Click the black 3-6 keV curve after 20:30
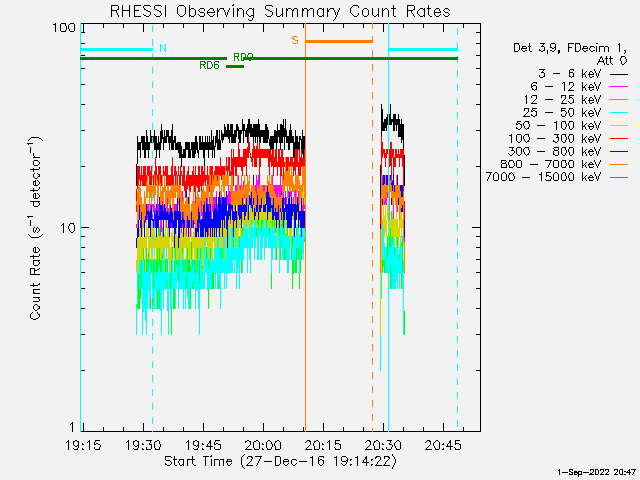 pos(394,122)
